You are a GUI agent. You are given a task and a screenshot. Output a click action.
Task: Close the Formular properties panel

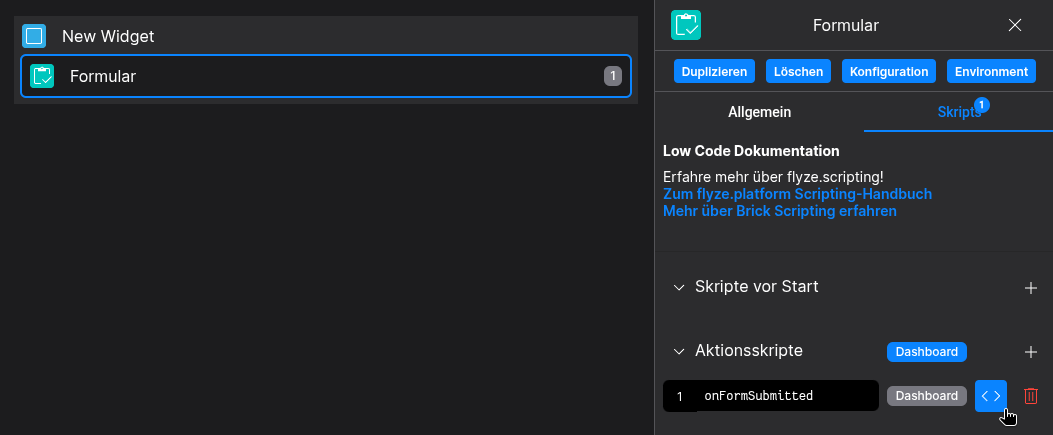coord(1015,25)
